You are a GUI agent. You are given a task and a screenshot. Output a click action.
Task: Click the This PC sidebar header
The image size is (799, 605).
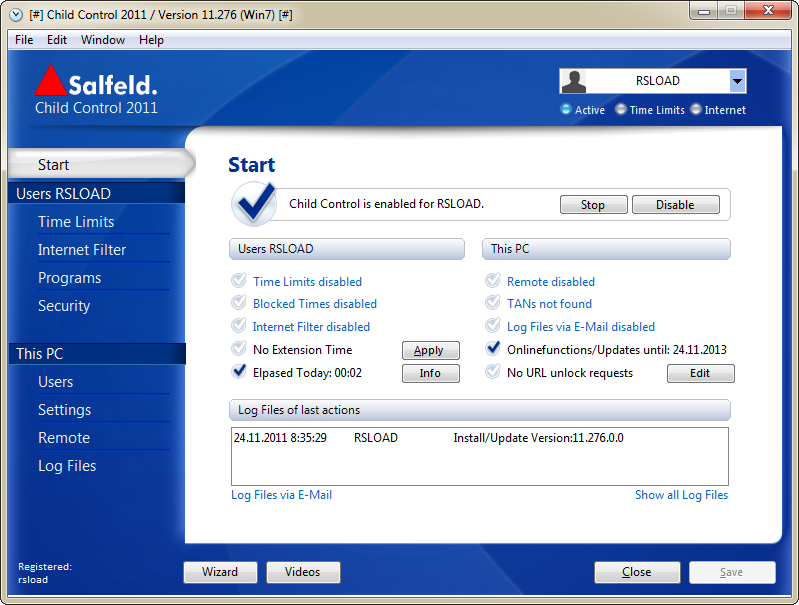tap(97, 354)
